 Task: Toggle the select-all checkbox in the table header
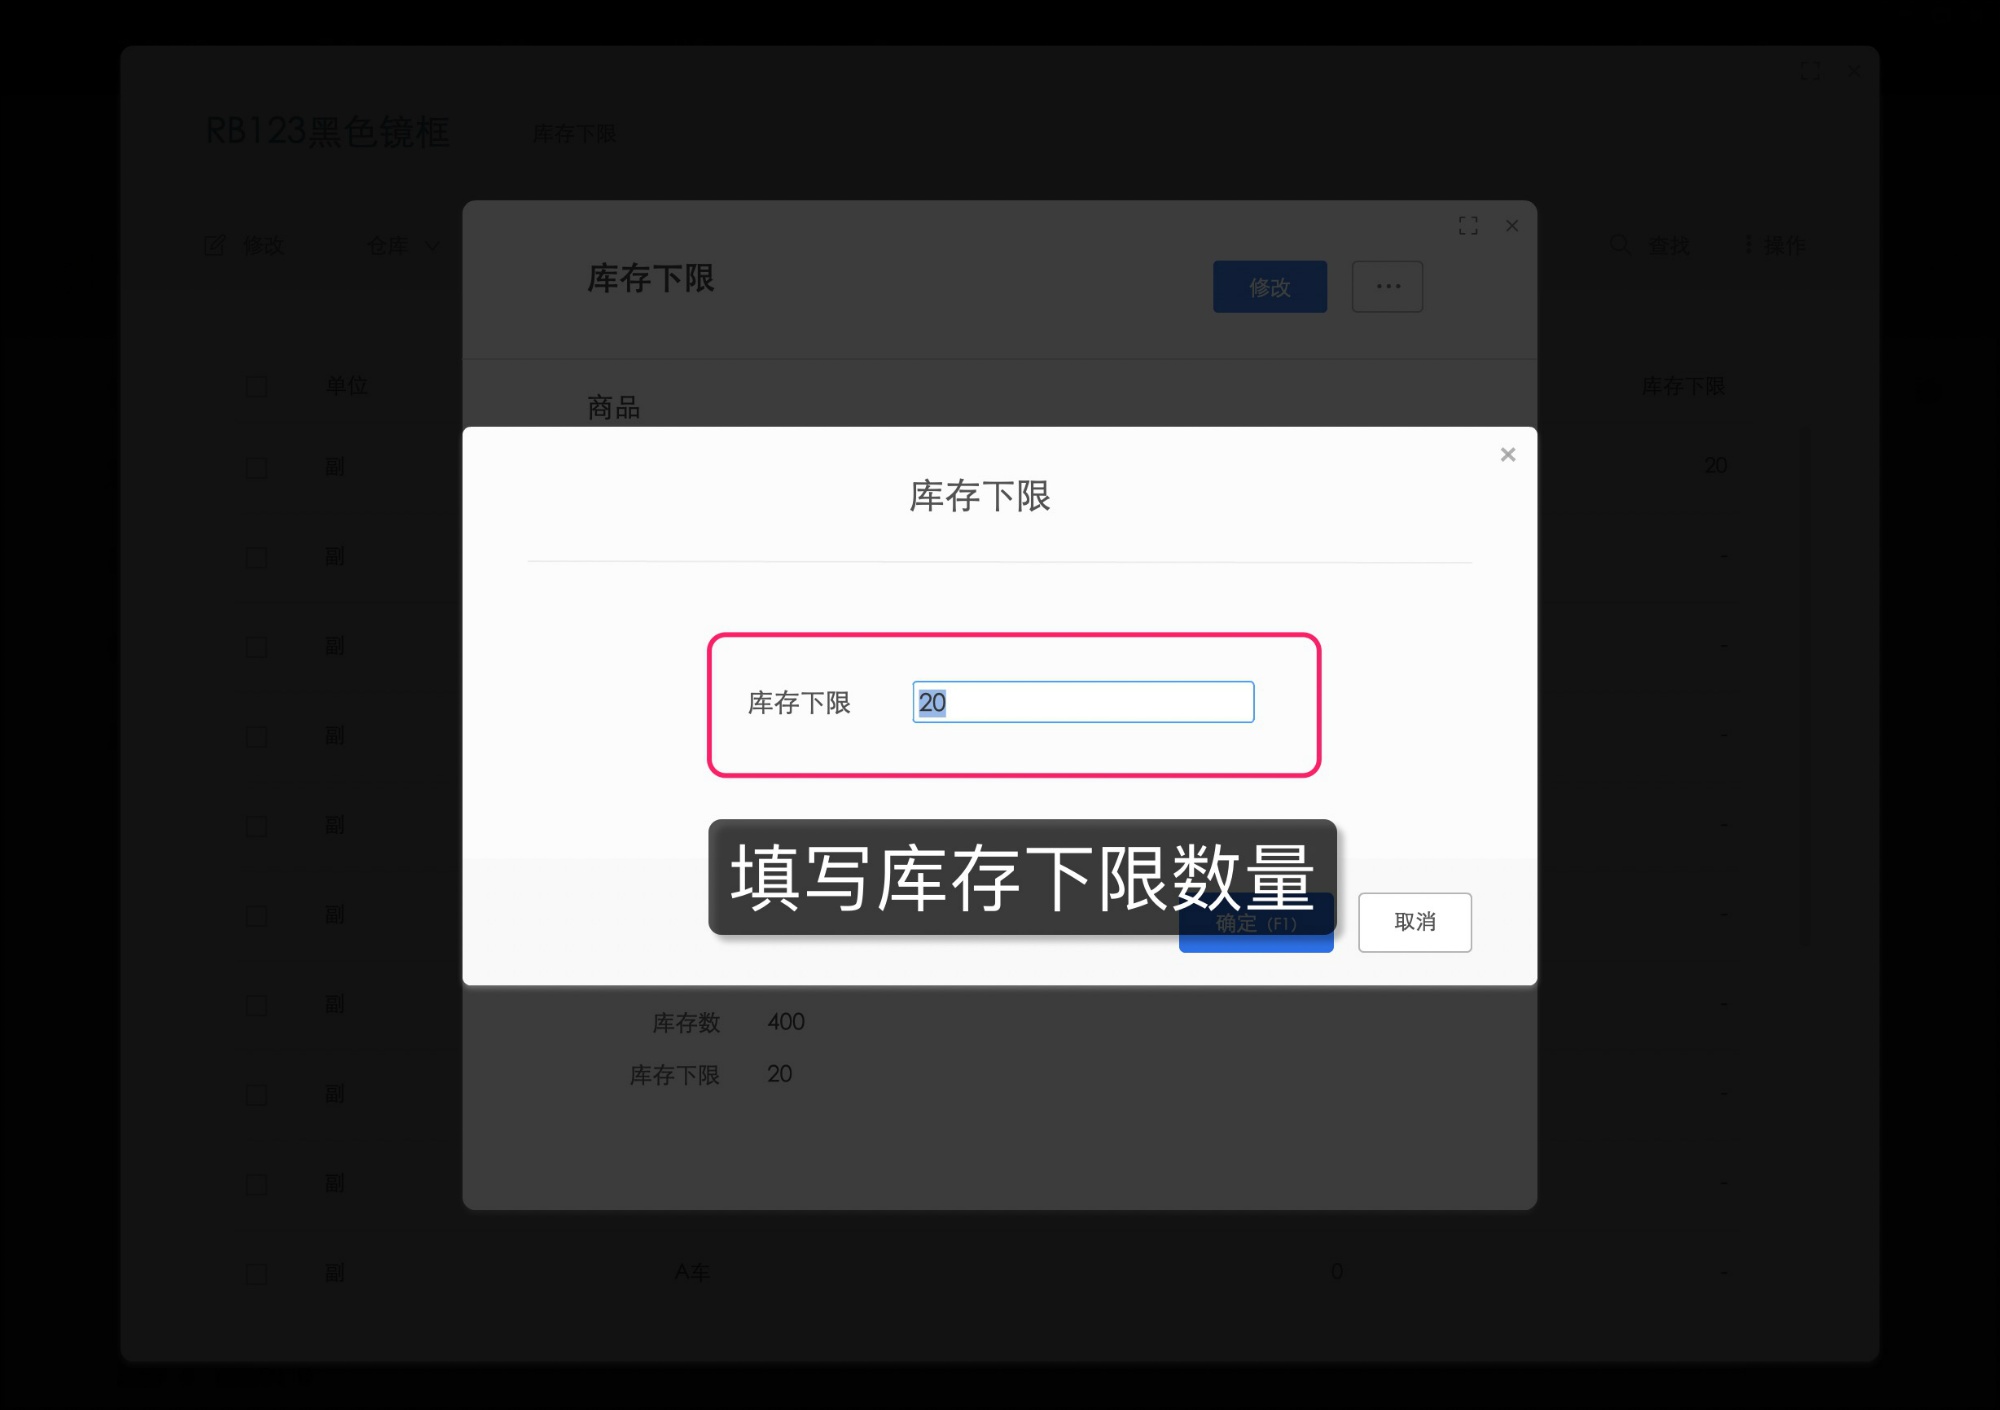(256, 385)
